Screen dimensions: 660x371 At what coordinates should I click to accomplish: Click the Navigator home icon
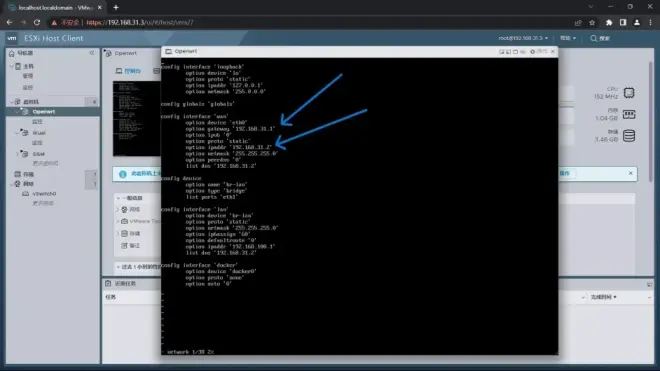pyautogui.click(x=12, y=53)
